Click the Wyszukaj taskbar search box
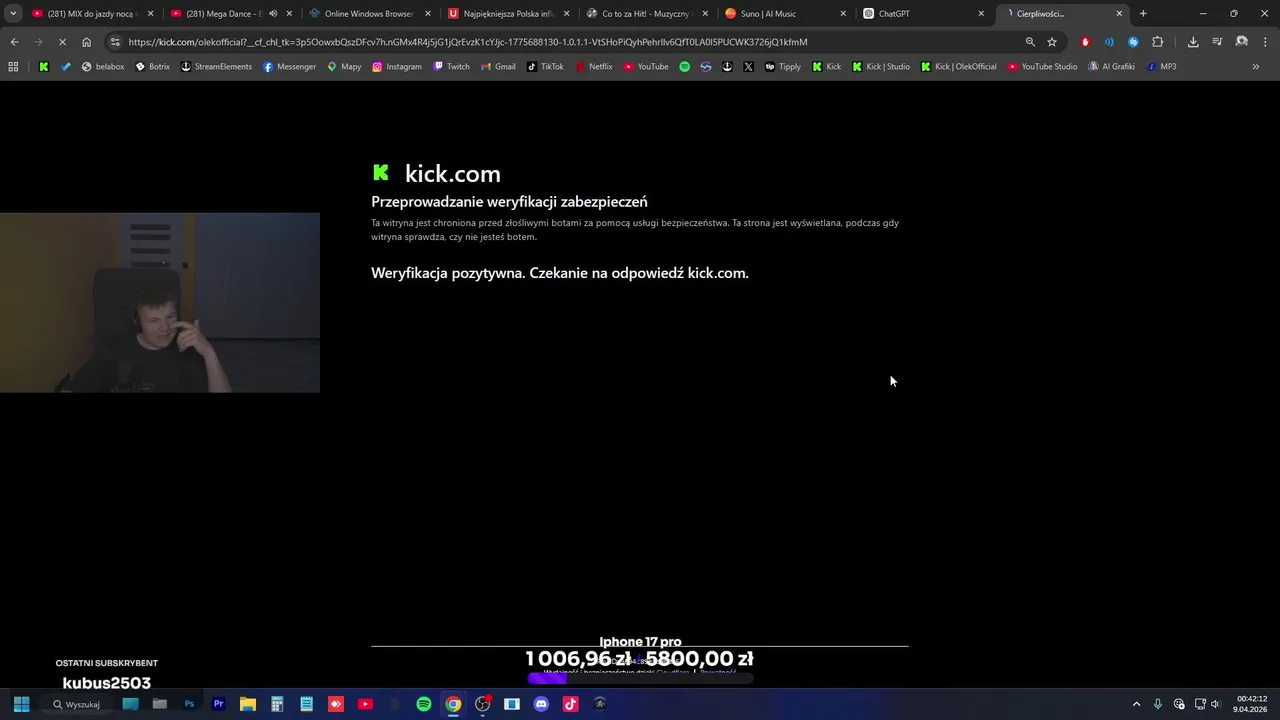 tap(77, 704)
